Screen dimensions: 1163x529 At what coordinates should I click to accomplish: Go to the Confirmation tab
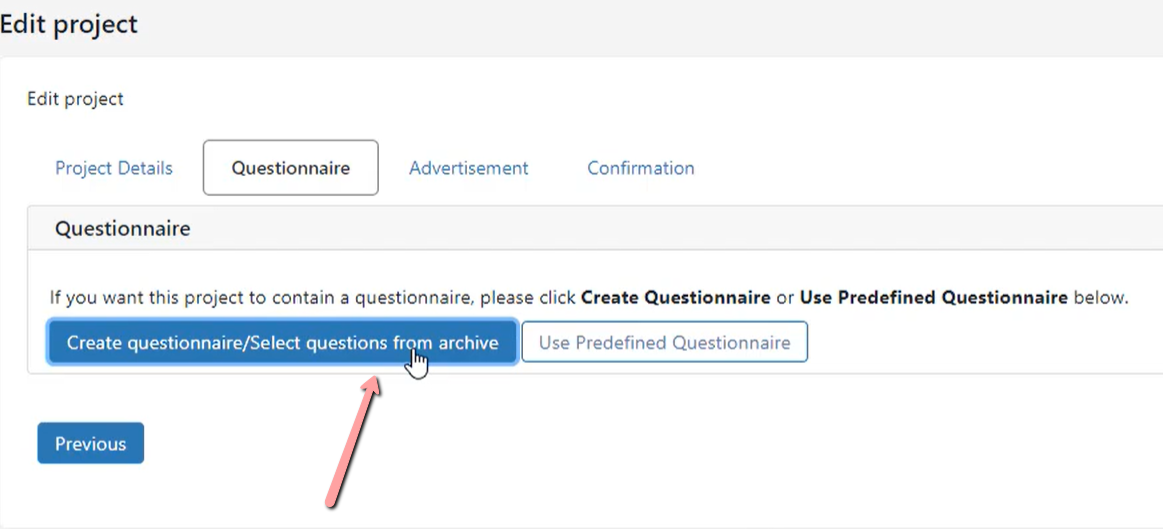pyautogui.click(x=641, y=168)
